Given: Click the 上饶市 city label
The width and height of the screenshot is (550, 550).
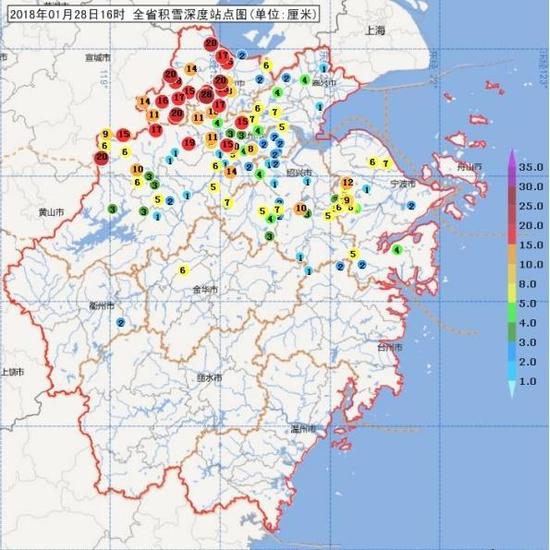Looking at the screenshot, I should tap(12, 372).
